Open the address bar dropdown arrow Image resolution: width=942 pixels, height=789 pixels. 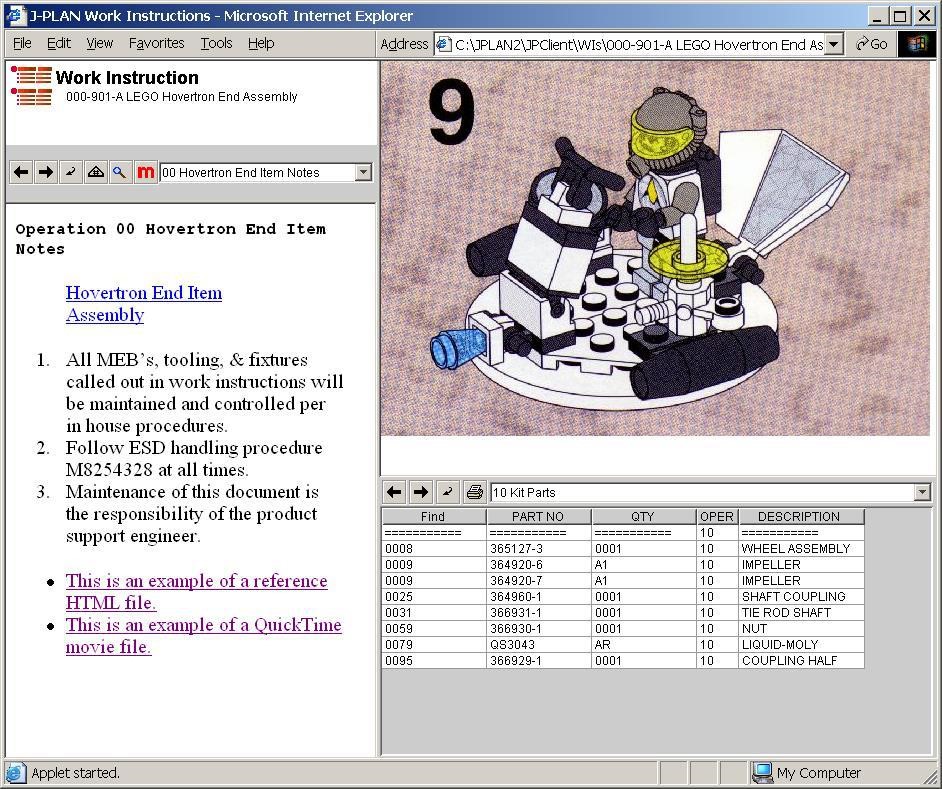(x=833, y=44)
